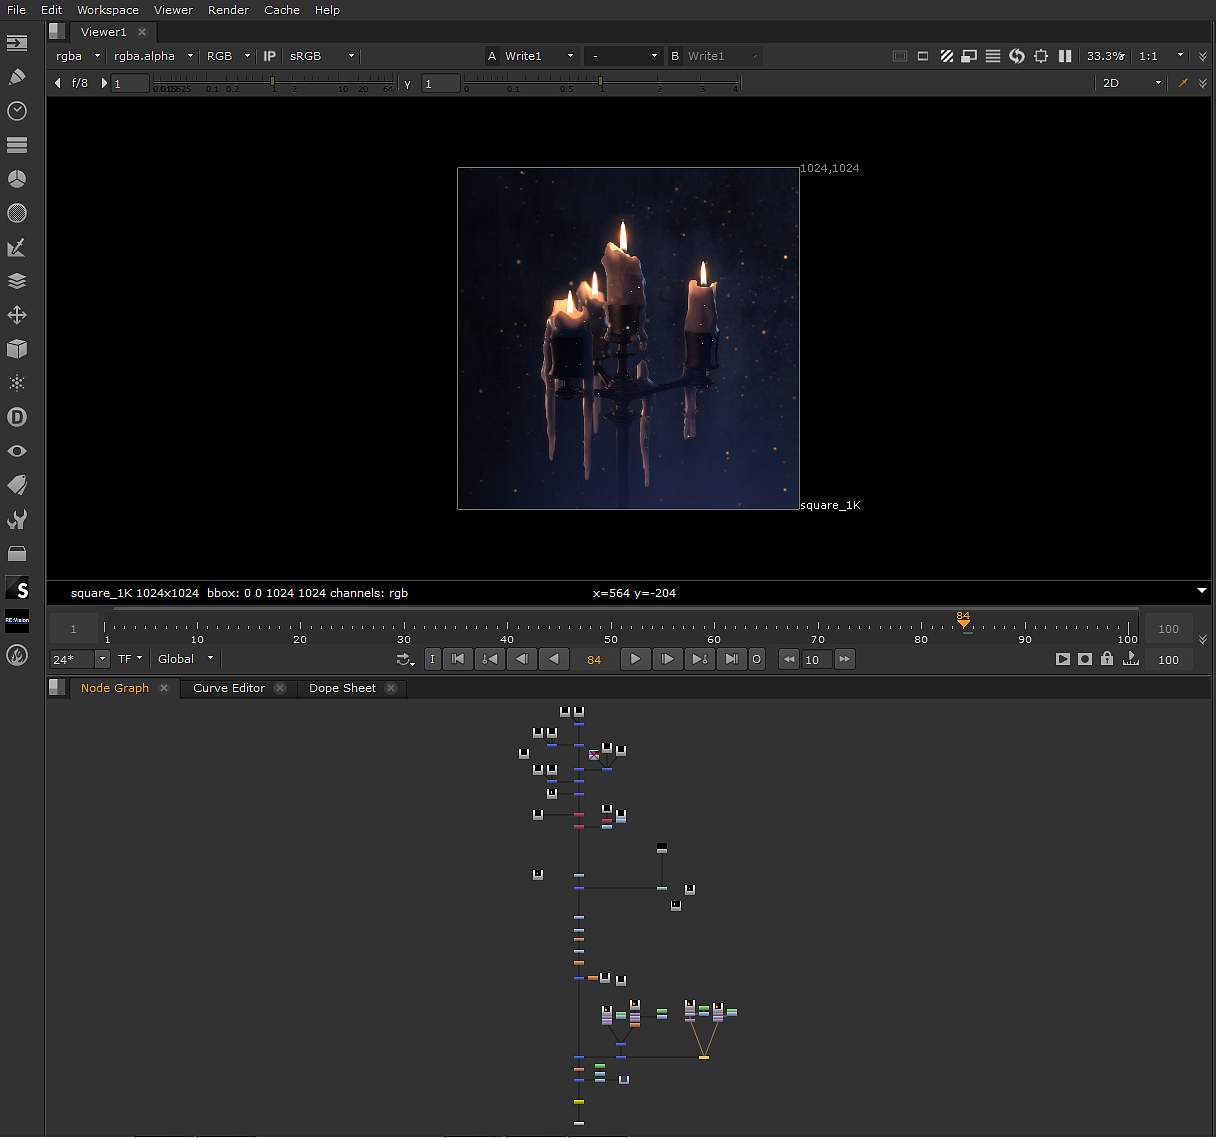Click the current frame field showing 84
1216x1138 pixels.
[x=594, y=659]
